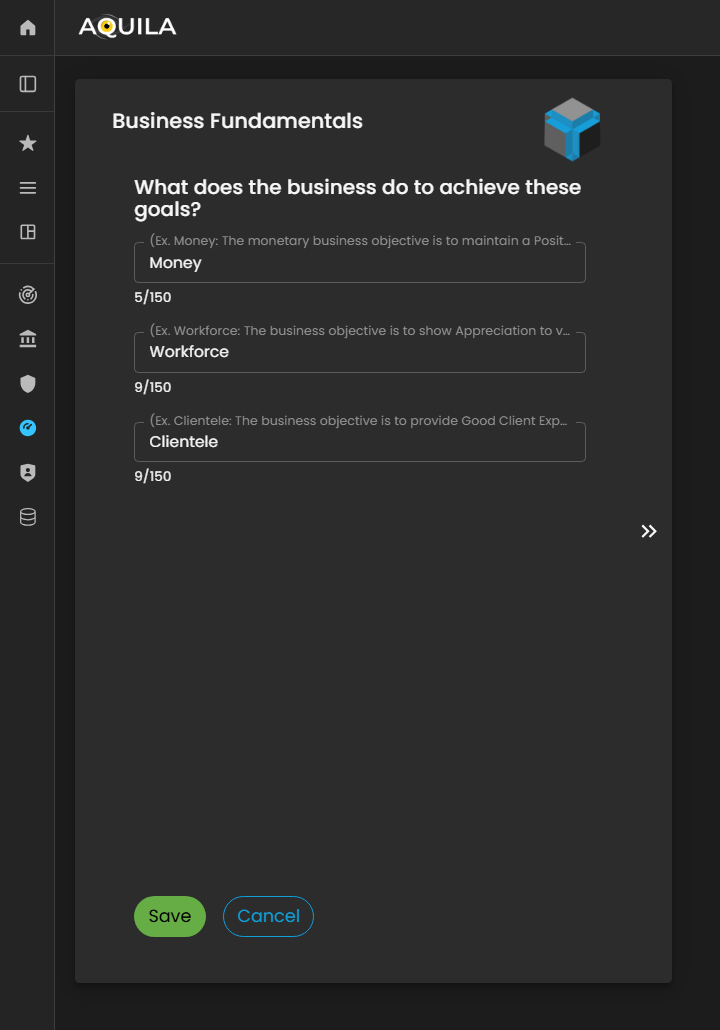Image resolution: width=720 pixels, height=1030 pixels.
Task: Focus the Workforce input field
Action: tap(360, 352)
